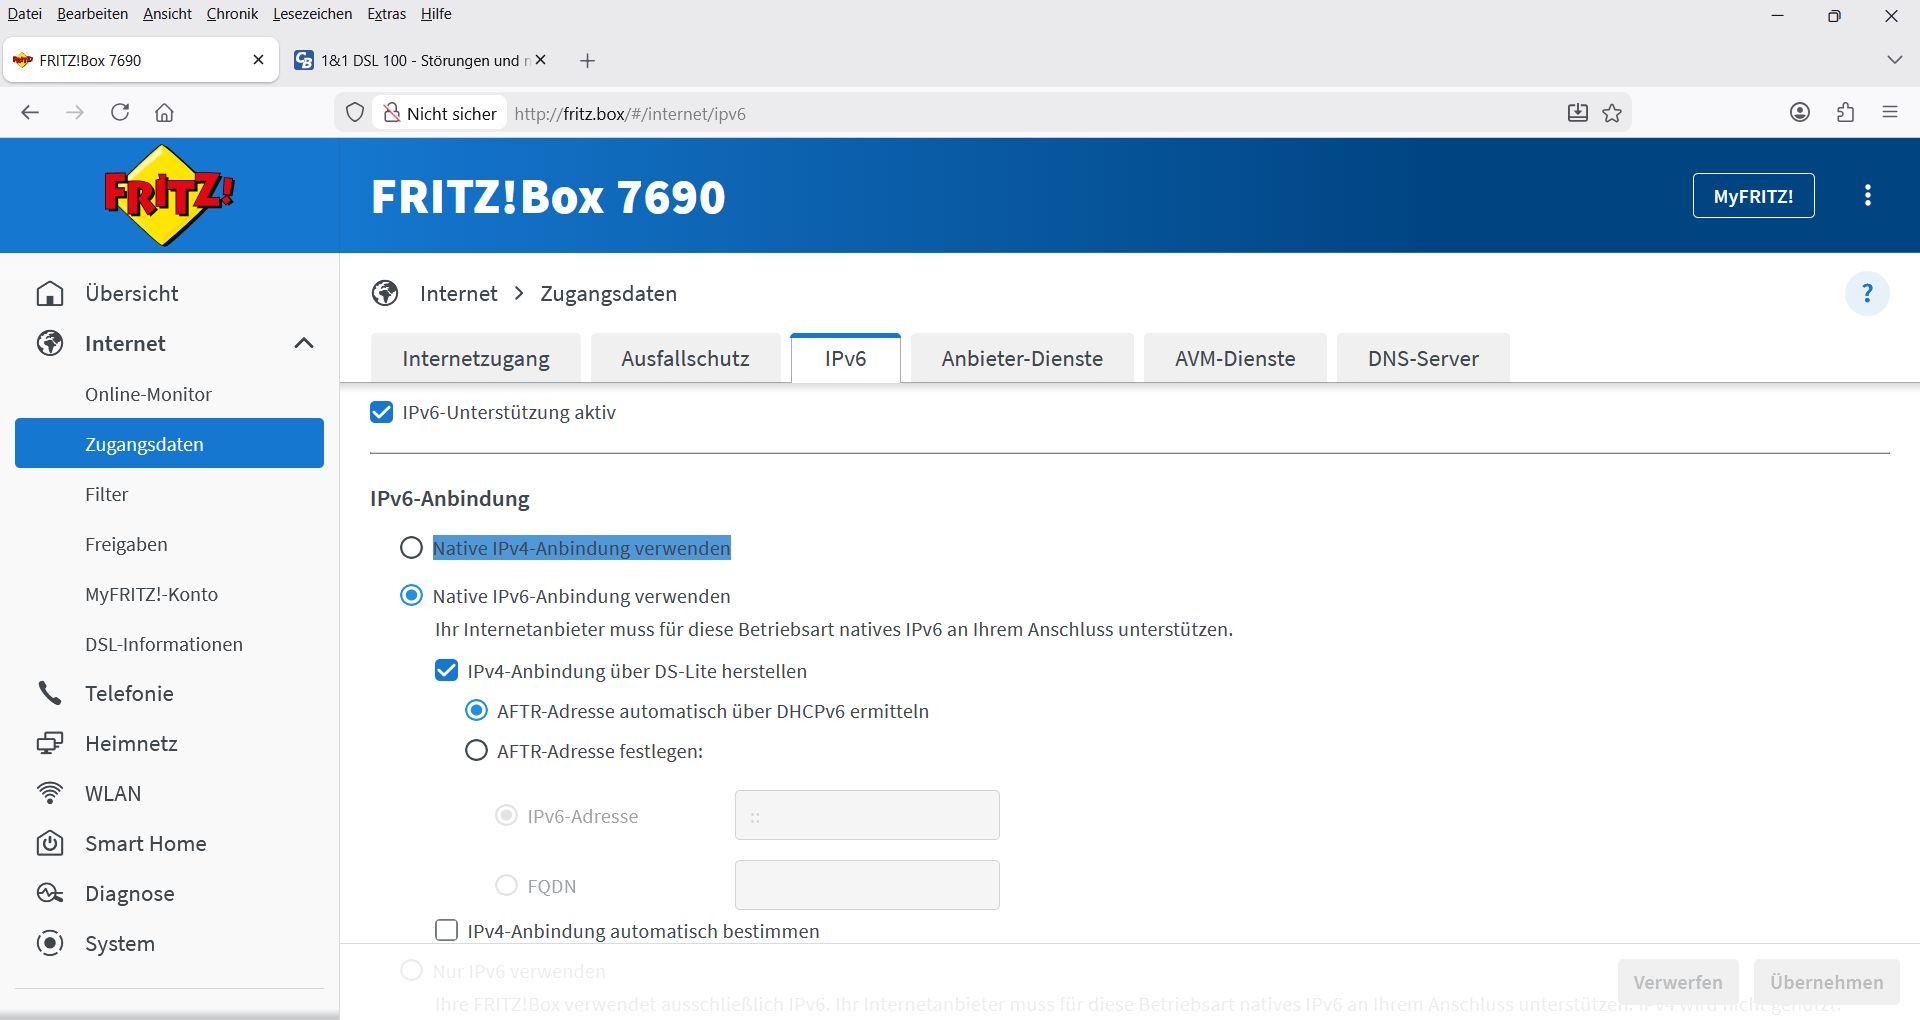The width and height of the screenshot is (1920, 1020).
Task: Click the Internet globe icon in sidebar
Action: pyautogui.click(x=50, y=343)
